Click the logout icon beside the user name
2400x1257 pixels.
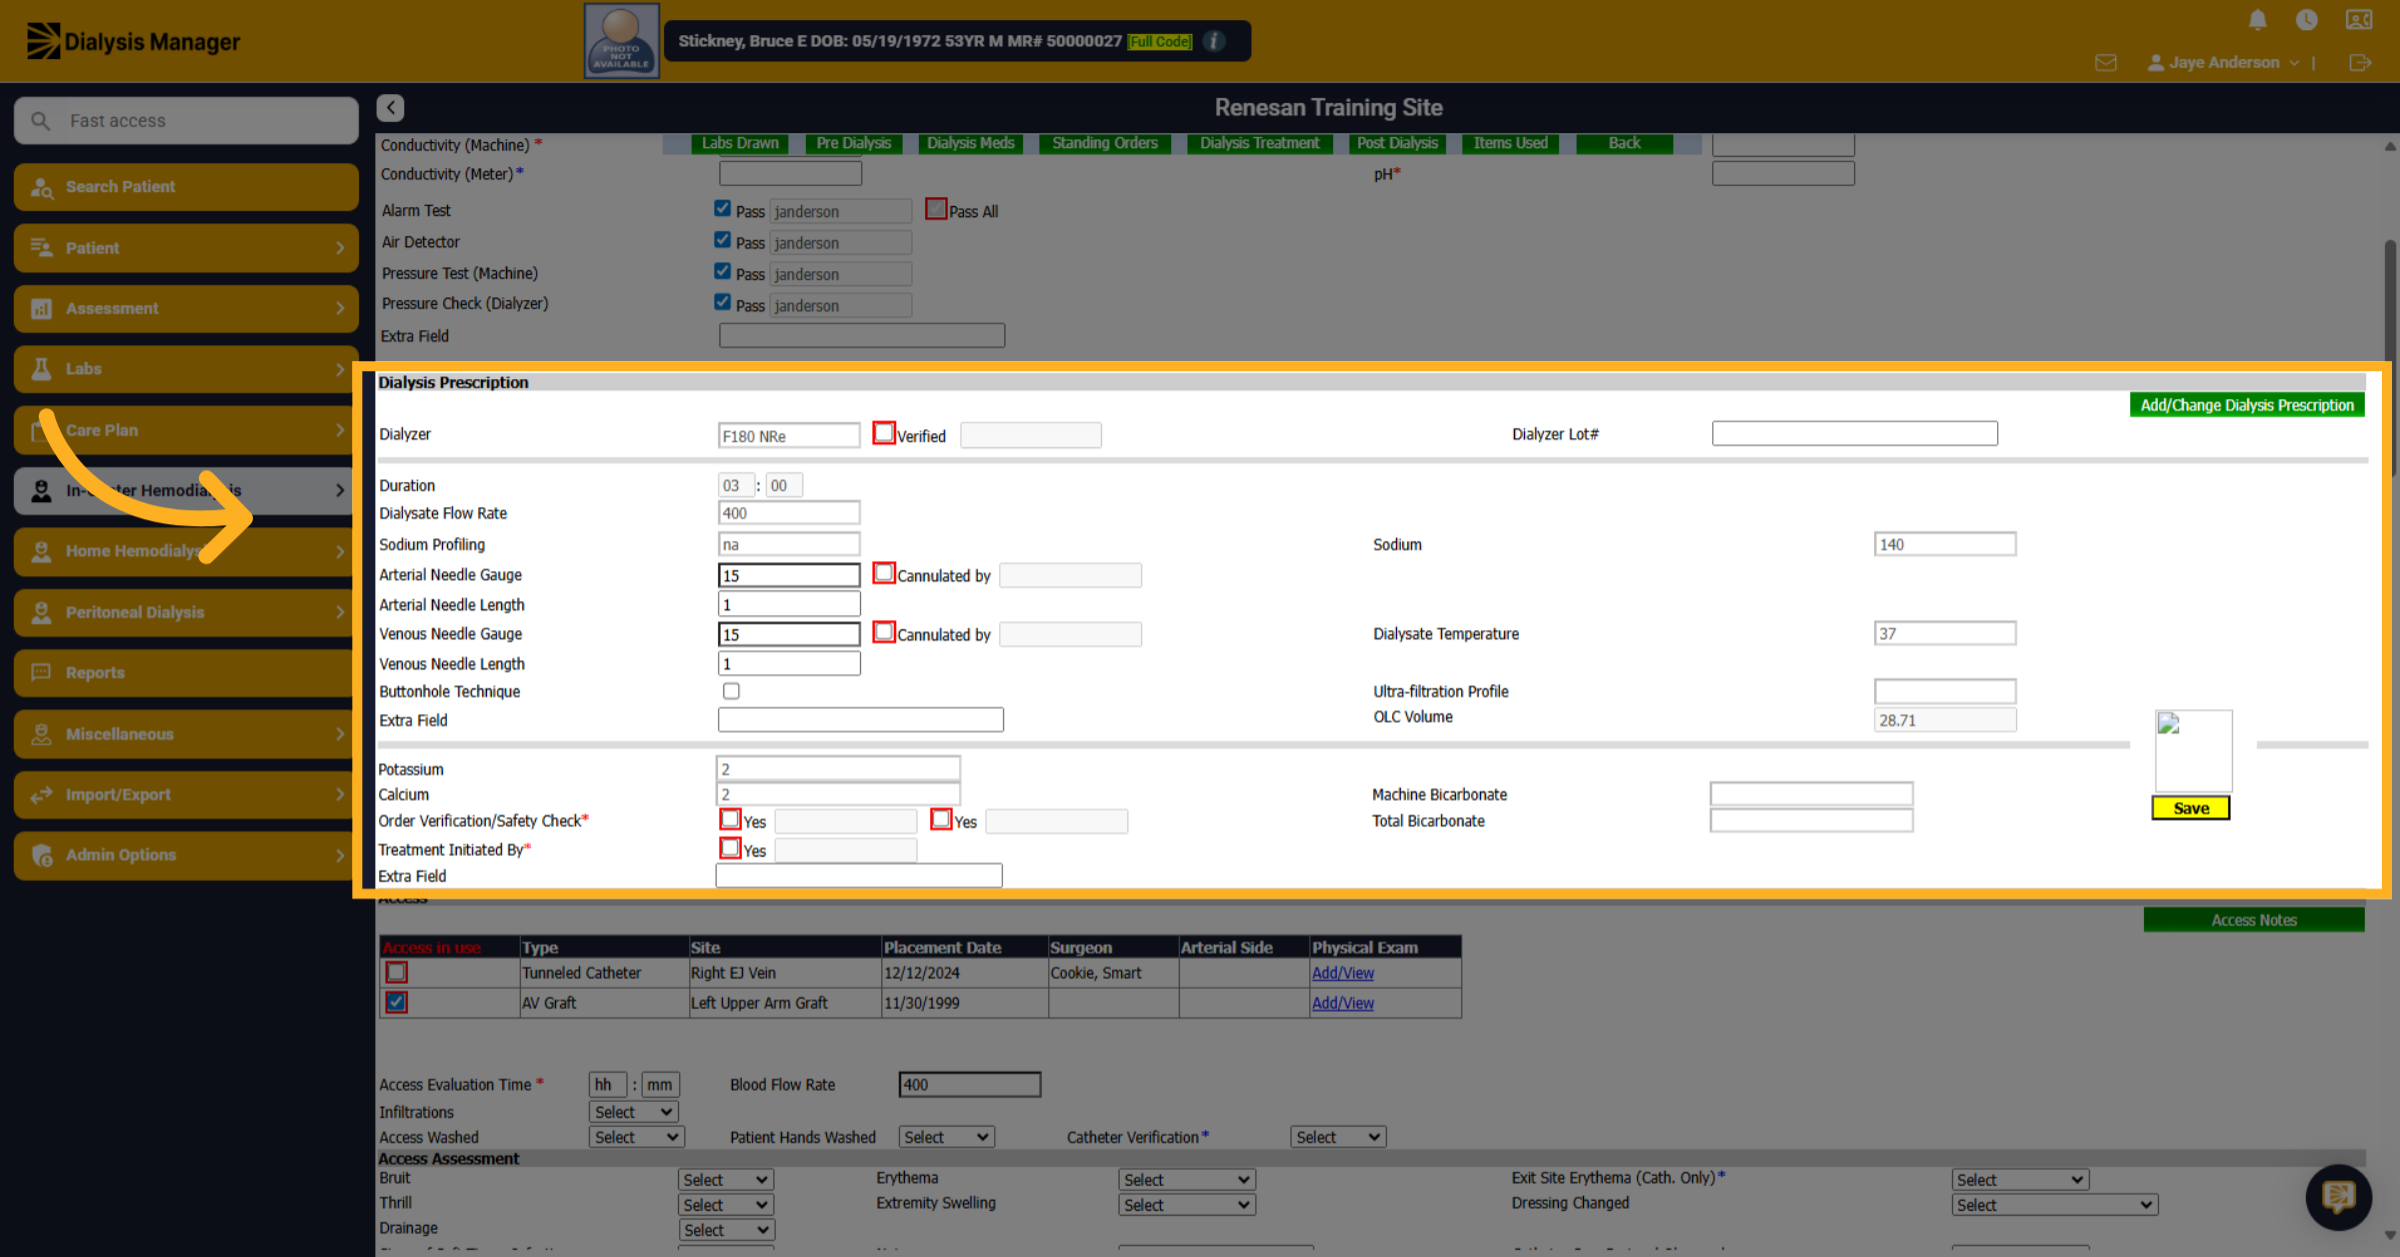(x=2360, y=62)
